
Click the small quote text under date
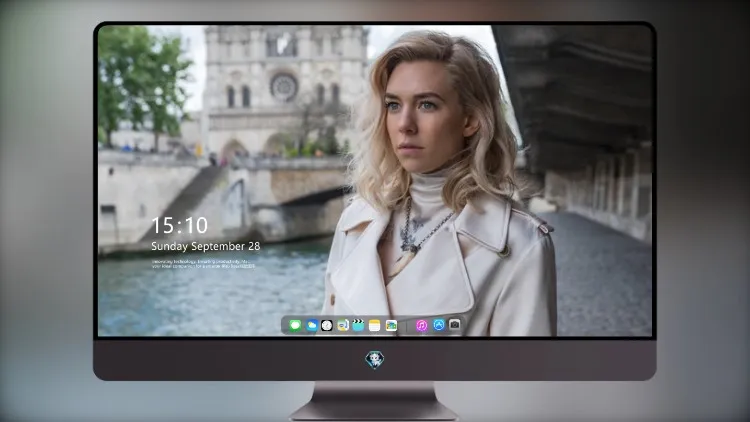coord(203,264)
